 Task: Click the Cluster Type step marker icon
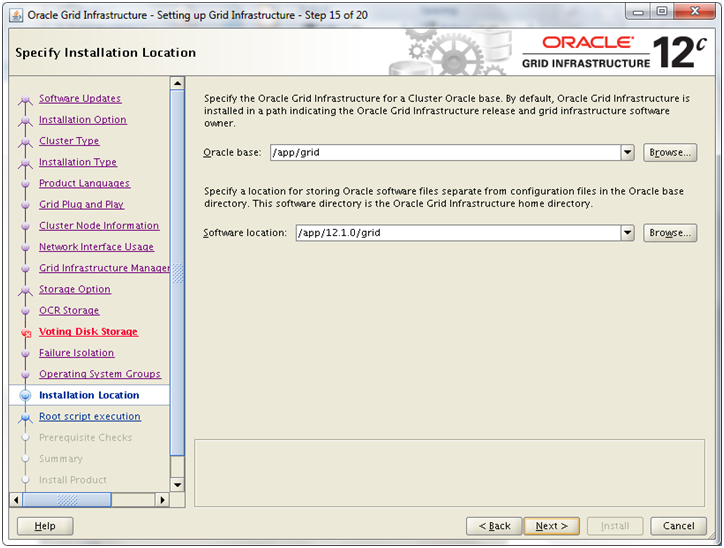click(25, 142)
